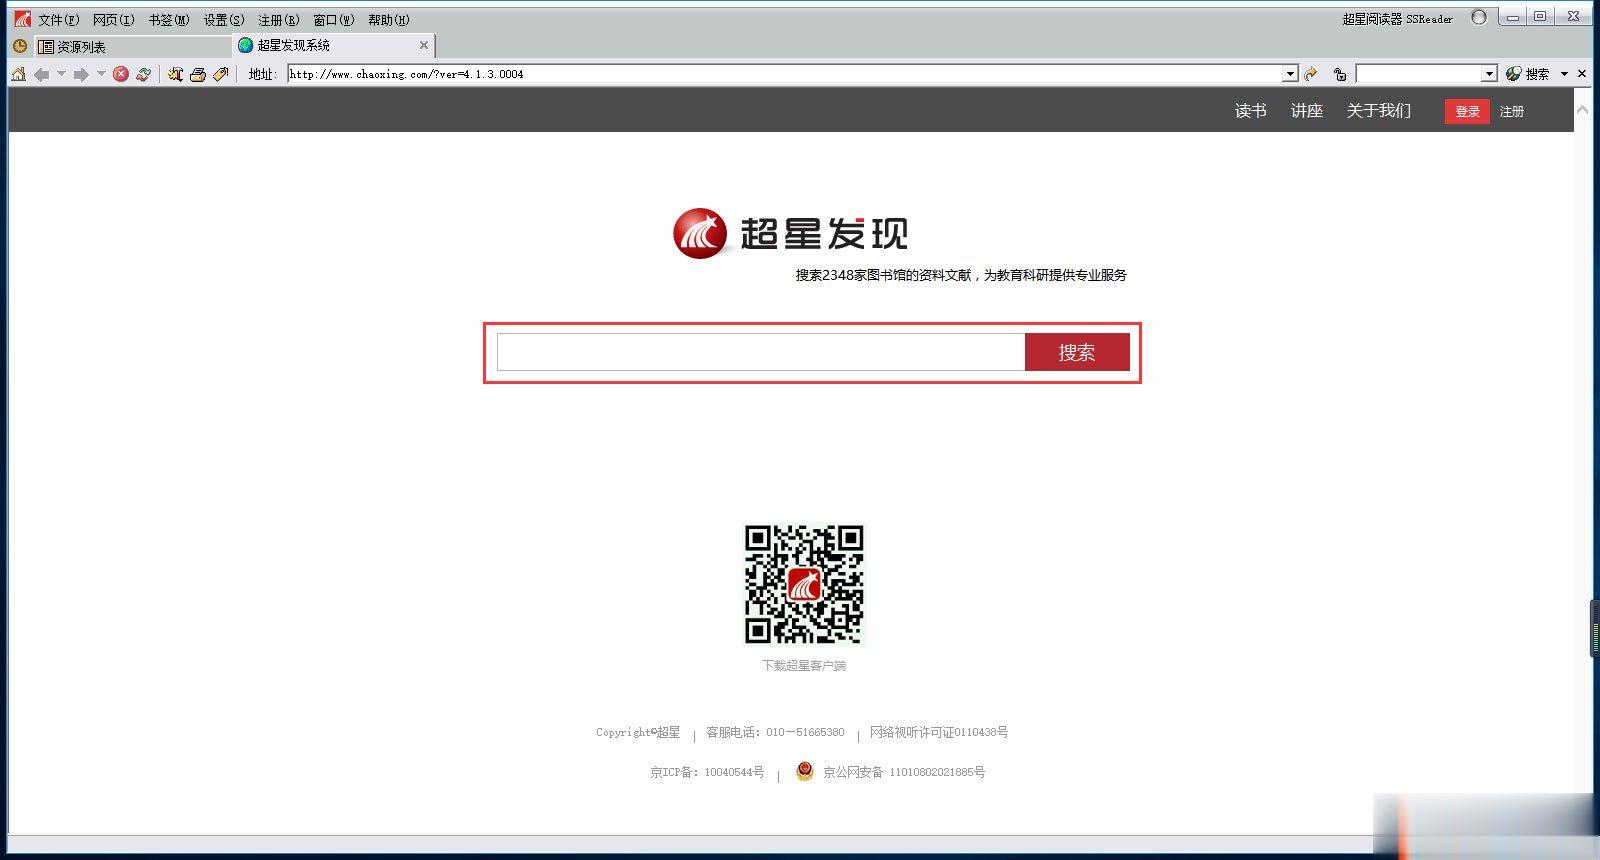This screenshot has width=1600, height=860.
Task: Click the round status indicator in title bar
Action: (1479, 17)
